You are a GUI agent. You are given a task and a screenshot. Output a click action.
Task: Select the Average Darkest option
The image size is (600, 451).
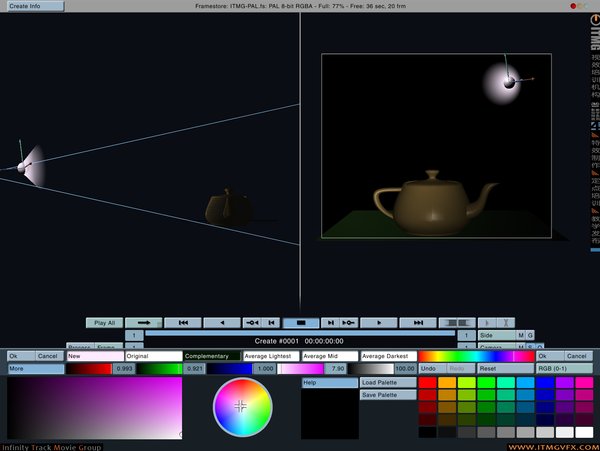pyautogui.click(x=387, y=356)
